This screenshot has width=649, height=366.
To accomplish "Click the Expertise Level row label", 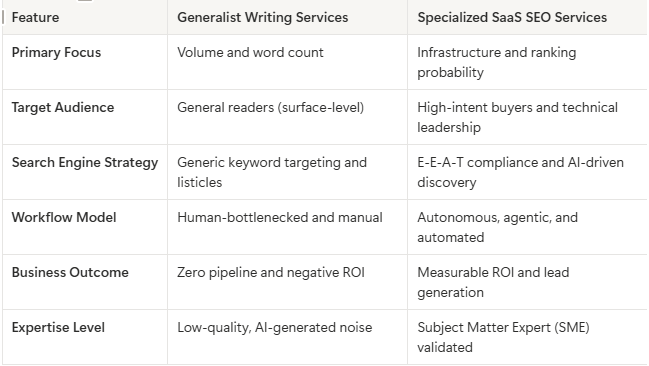I will [x=58, y=327].
